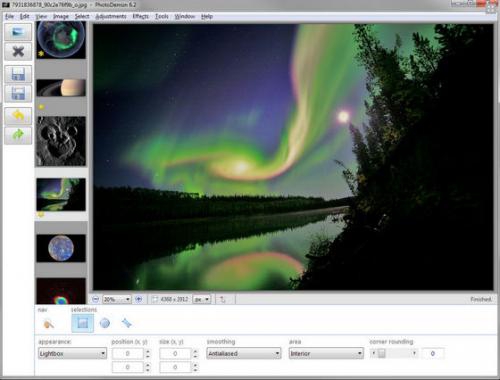Open the Image menu
Viewport: 500px width, 380px height.
point(61,16)
